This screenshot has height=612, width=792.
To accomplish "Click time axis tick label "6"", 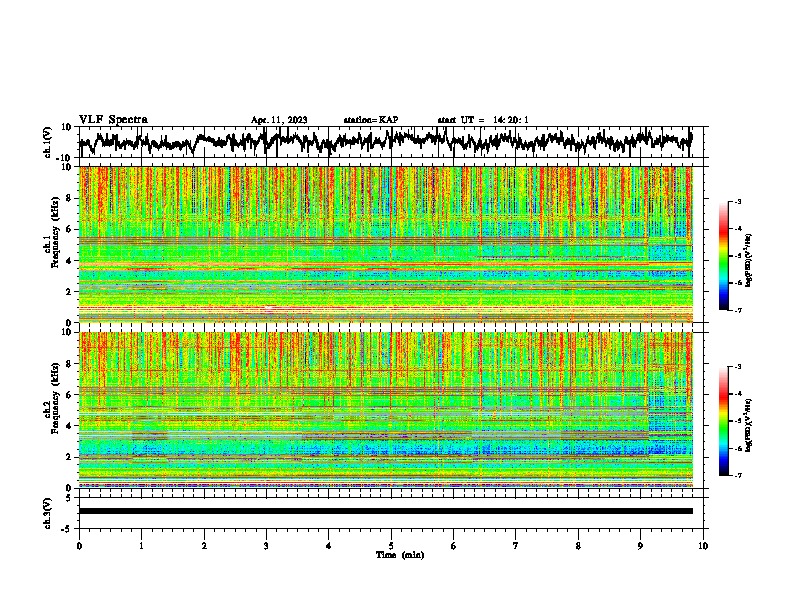I will click(x=453, y=546).
